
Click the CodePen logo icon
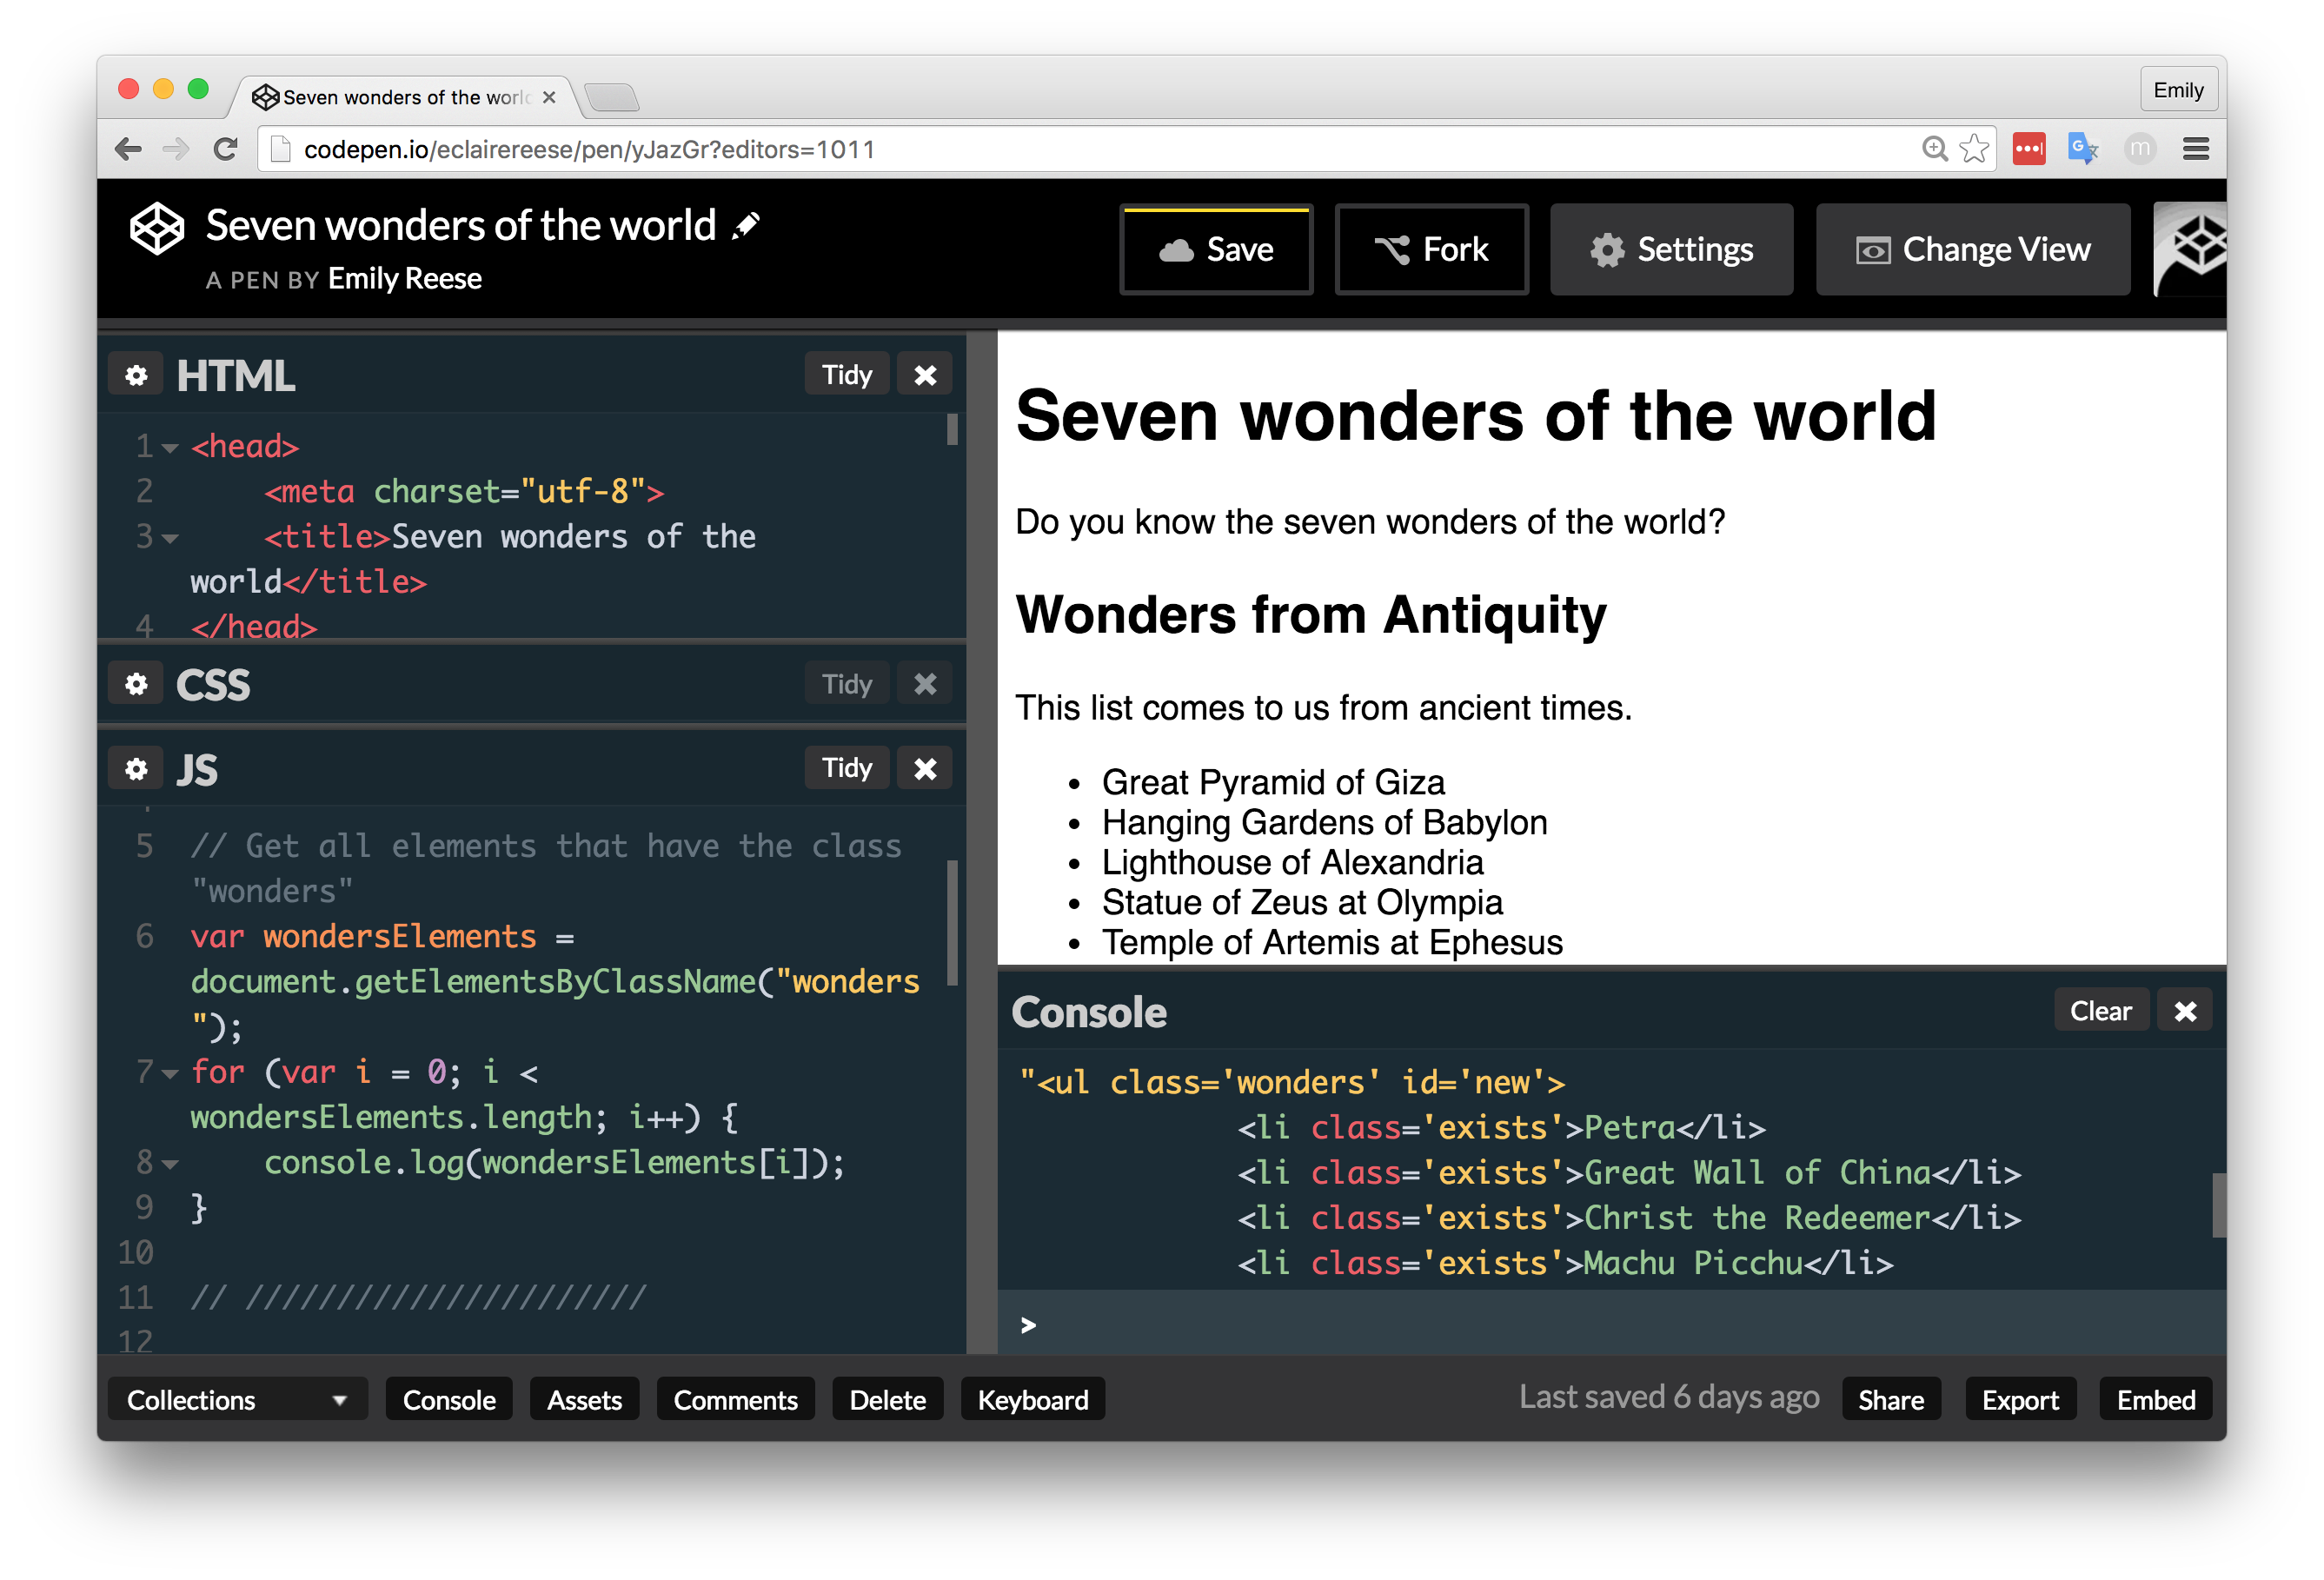tap(157, 229)
